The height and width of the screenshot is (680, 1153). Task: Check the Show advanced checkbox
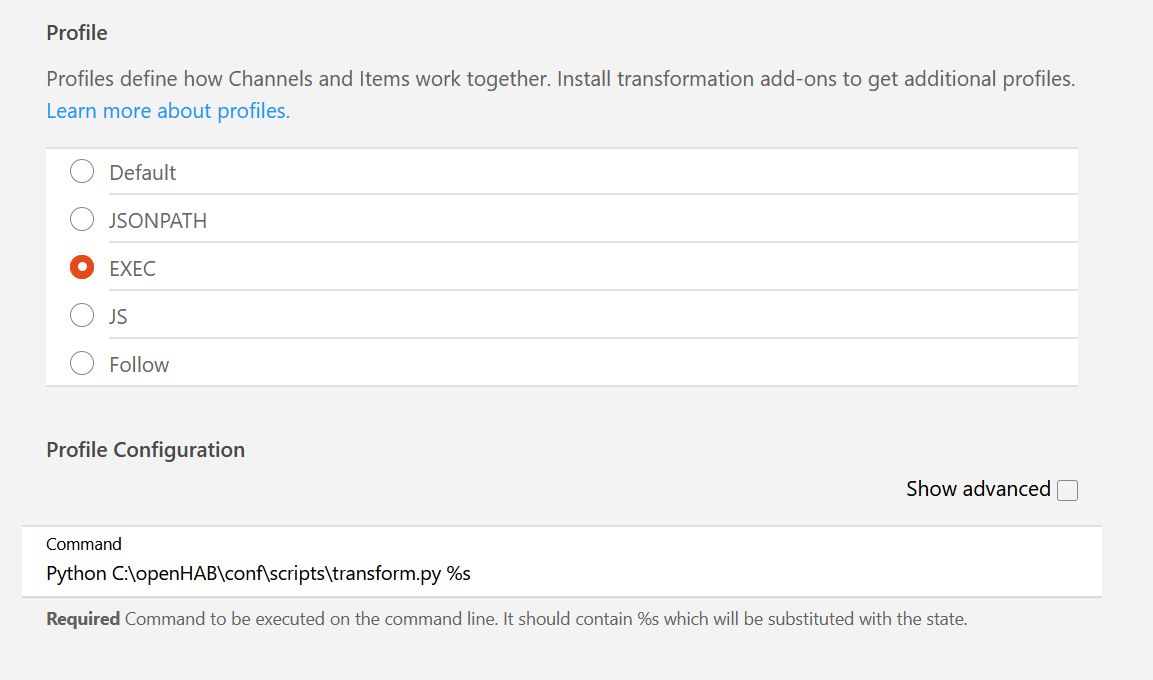coord(1067,489)
